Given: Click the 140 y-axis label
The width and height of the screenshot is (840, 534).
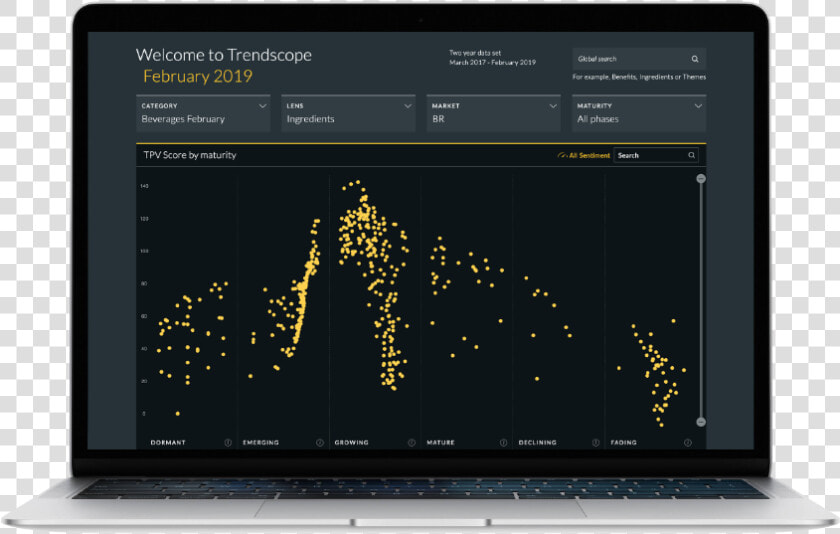Looking at the screenshot, I should pos(144,186).
